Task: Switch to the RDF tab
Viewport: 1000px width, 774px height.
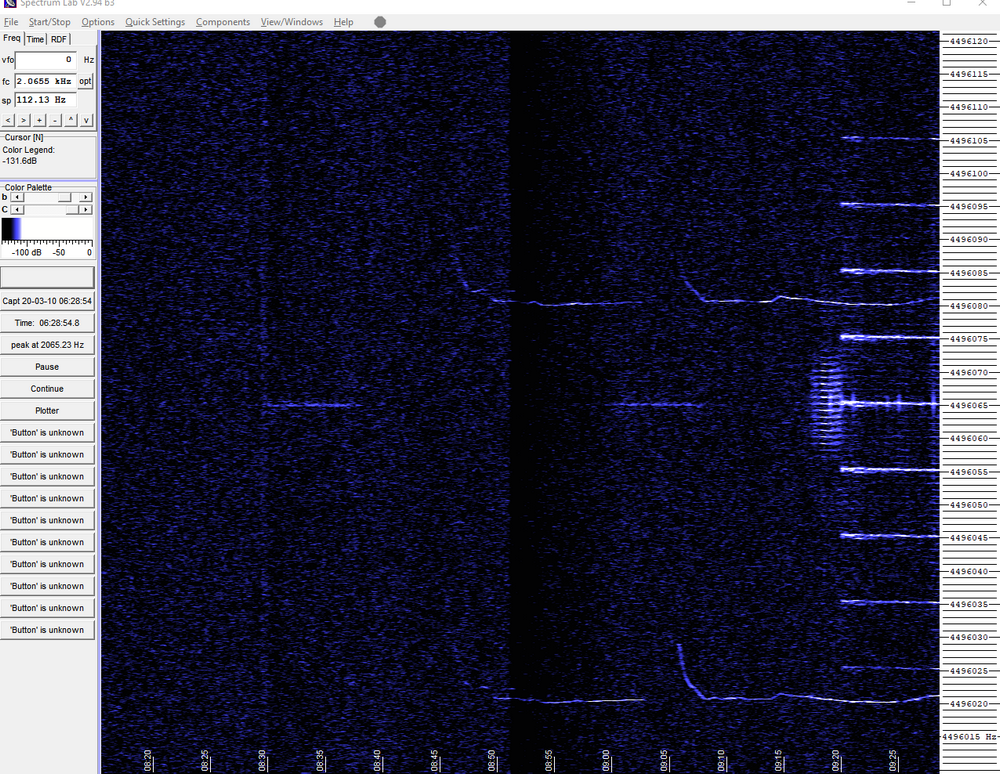Action: click(x=59, y=39)
